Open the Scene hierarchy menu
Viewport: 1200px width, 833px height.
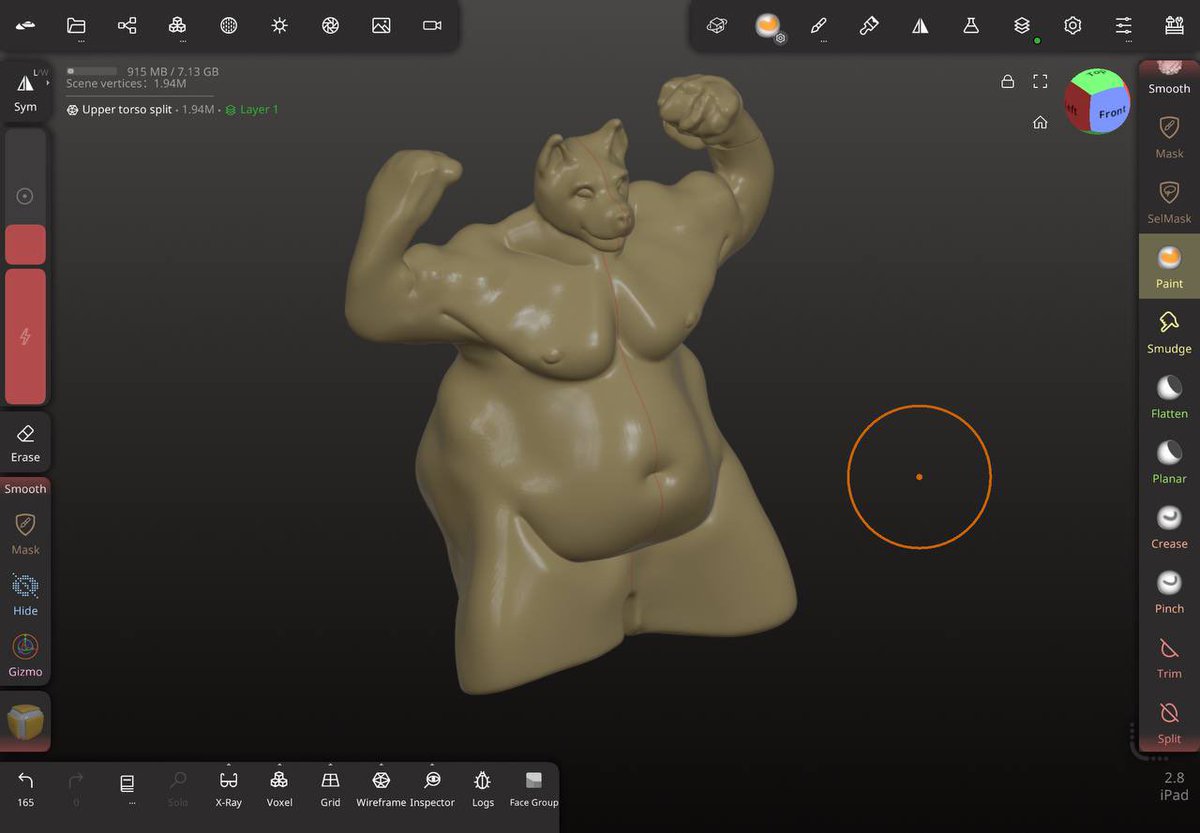click(x=127, y=26)
